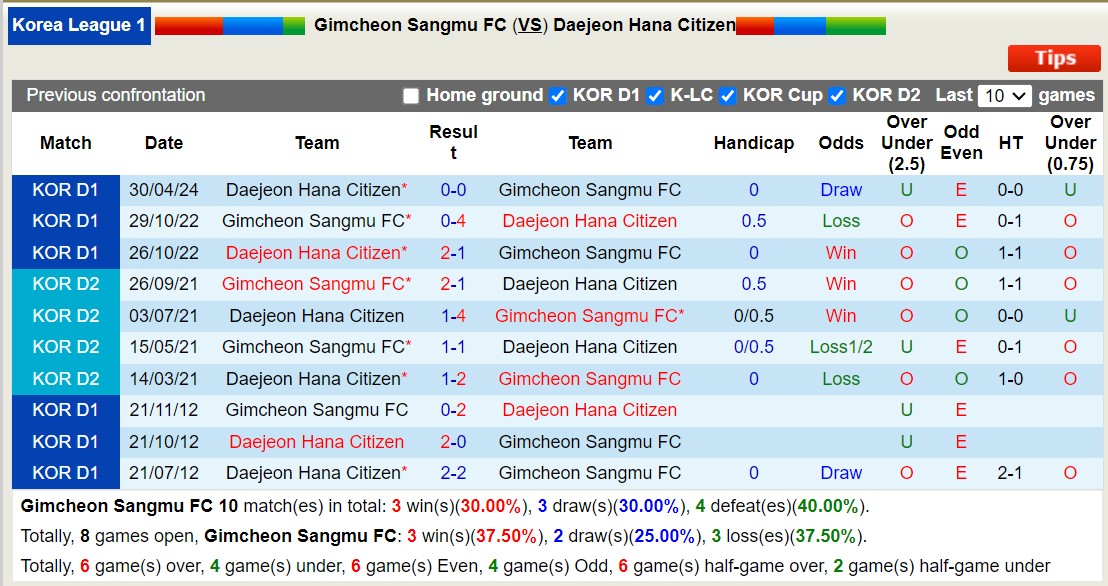Click the light-blue KOR D2 cell for 14/03/21

(x=65, y=378)
